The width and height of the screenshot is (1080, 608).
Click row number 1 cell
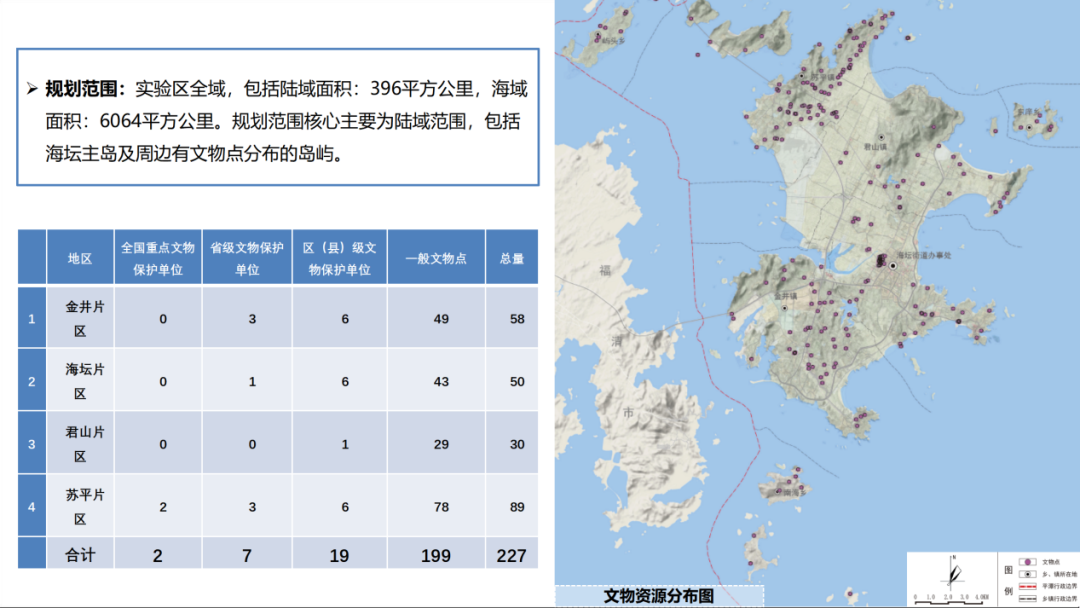coord(32,317)
